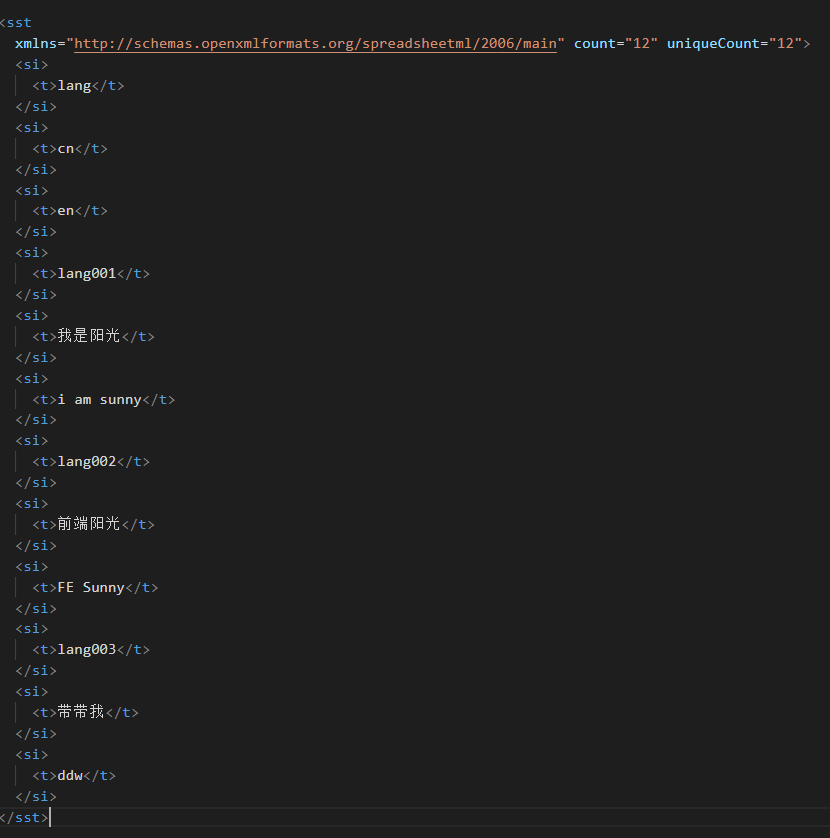Place cursor on 'lang001' text
The height and width of the screenshot is (838, 830).
point(87,274)
